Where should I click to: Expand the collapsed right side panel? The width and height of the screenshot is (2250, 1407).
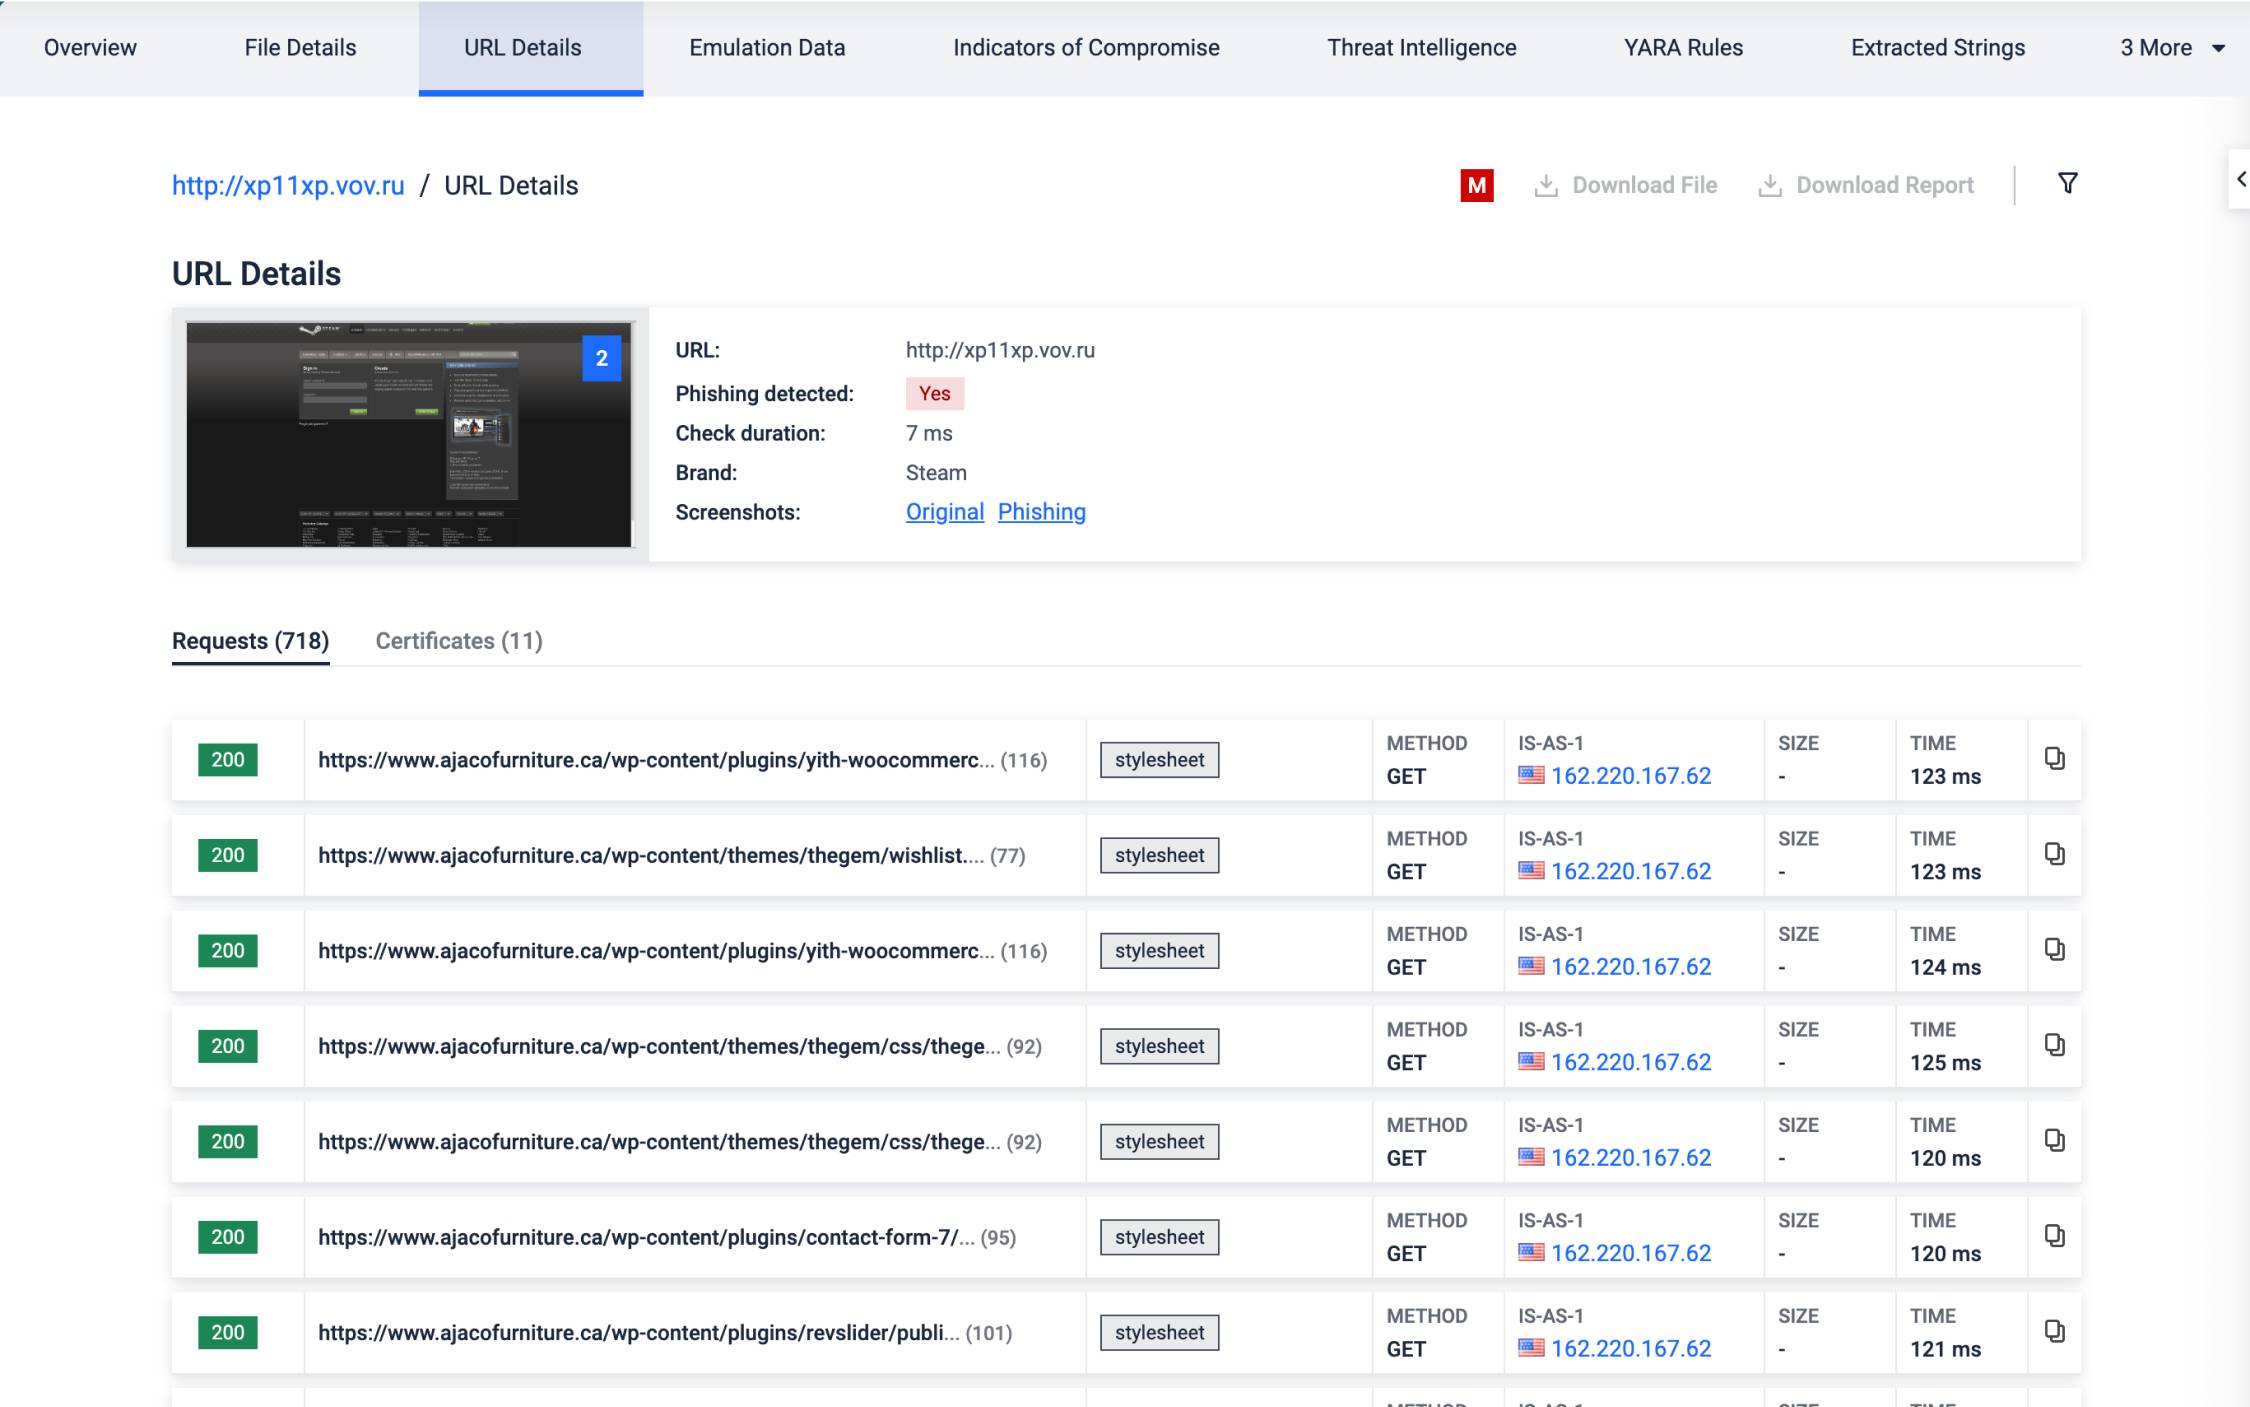coord(2241,178)
